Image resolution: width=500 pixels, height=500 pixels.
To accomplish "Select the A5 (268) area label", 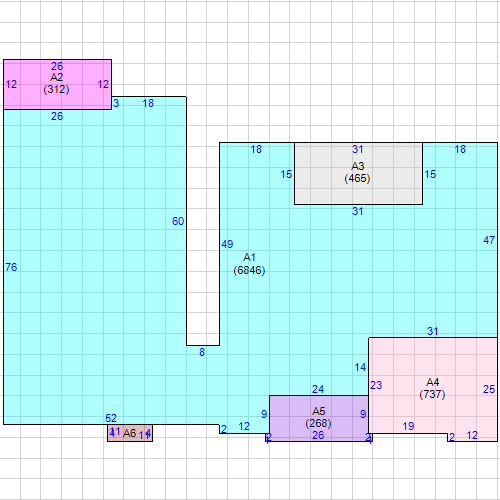I will 318,417.
